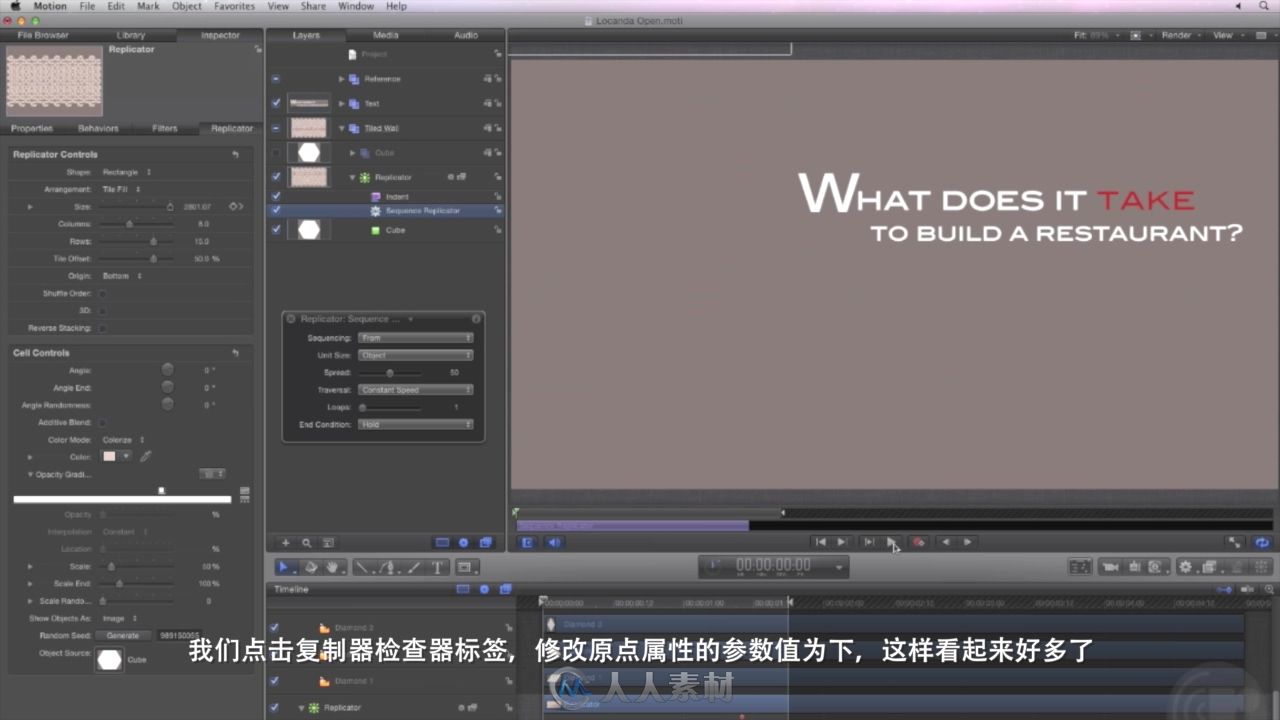This screenshot has width=1280, height=720.
Task: Open Unit Size dropdown in HUD
Action: point(415,355)
